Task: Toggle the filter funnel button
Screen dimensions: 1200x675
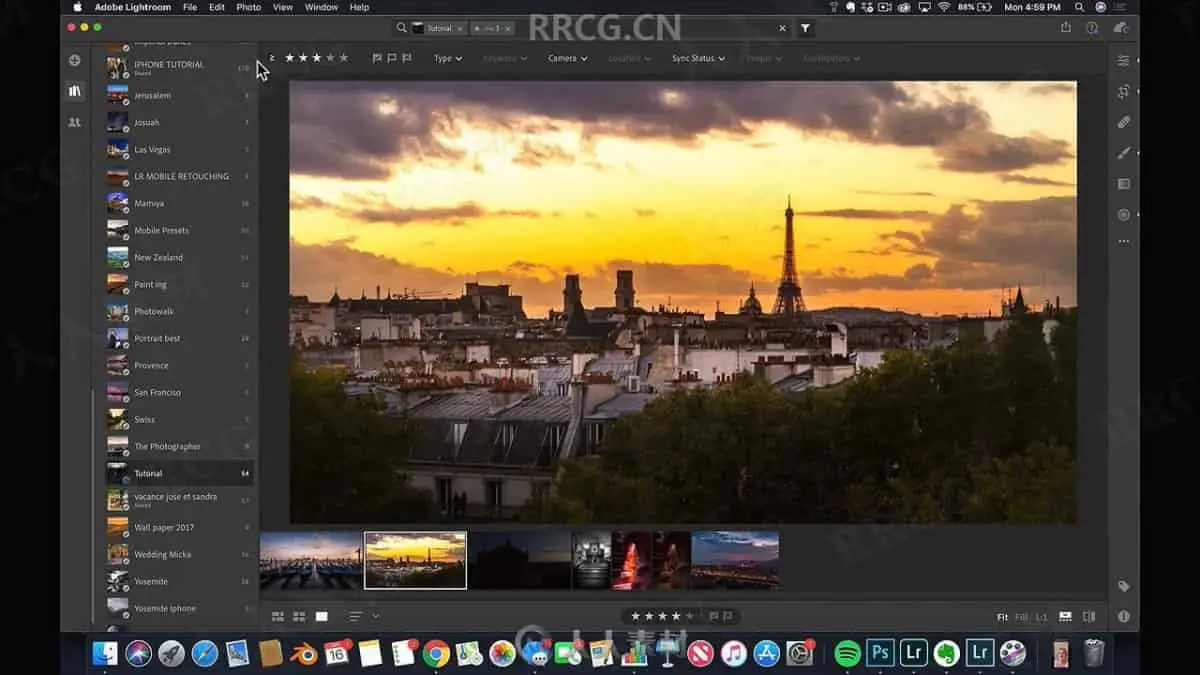Action: [805, 29]
